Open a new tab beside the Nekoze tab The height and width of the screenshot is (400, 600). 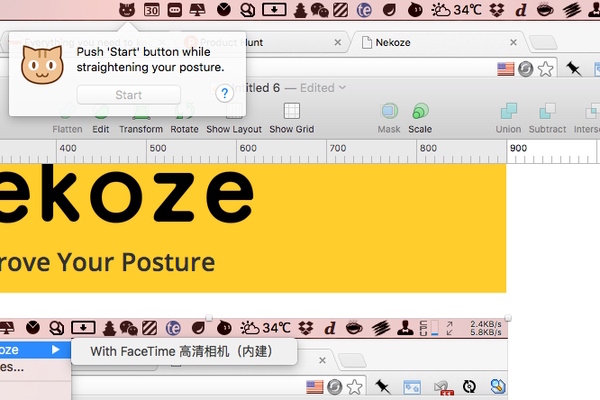pyautogui.click(x=543, y=43)
